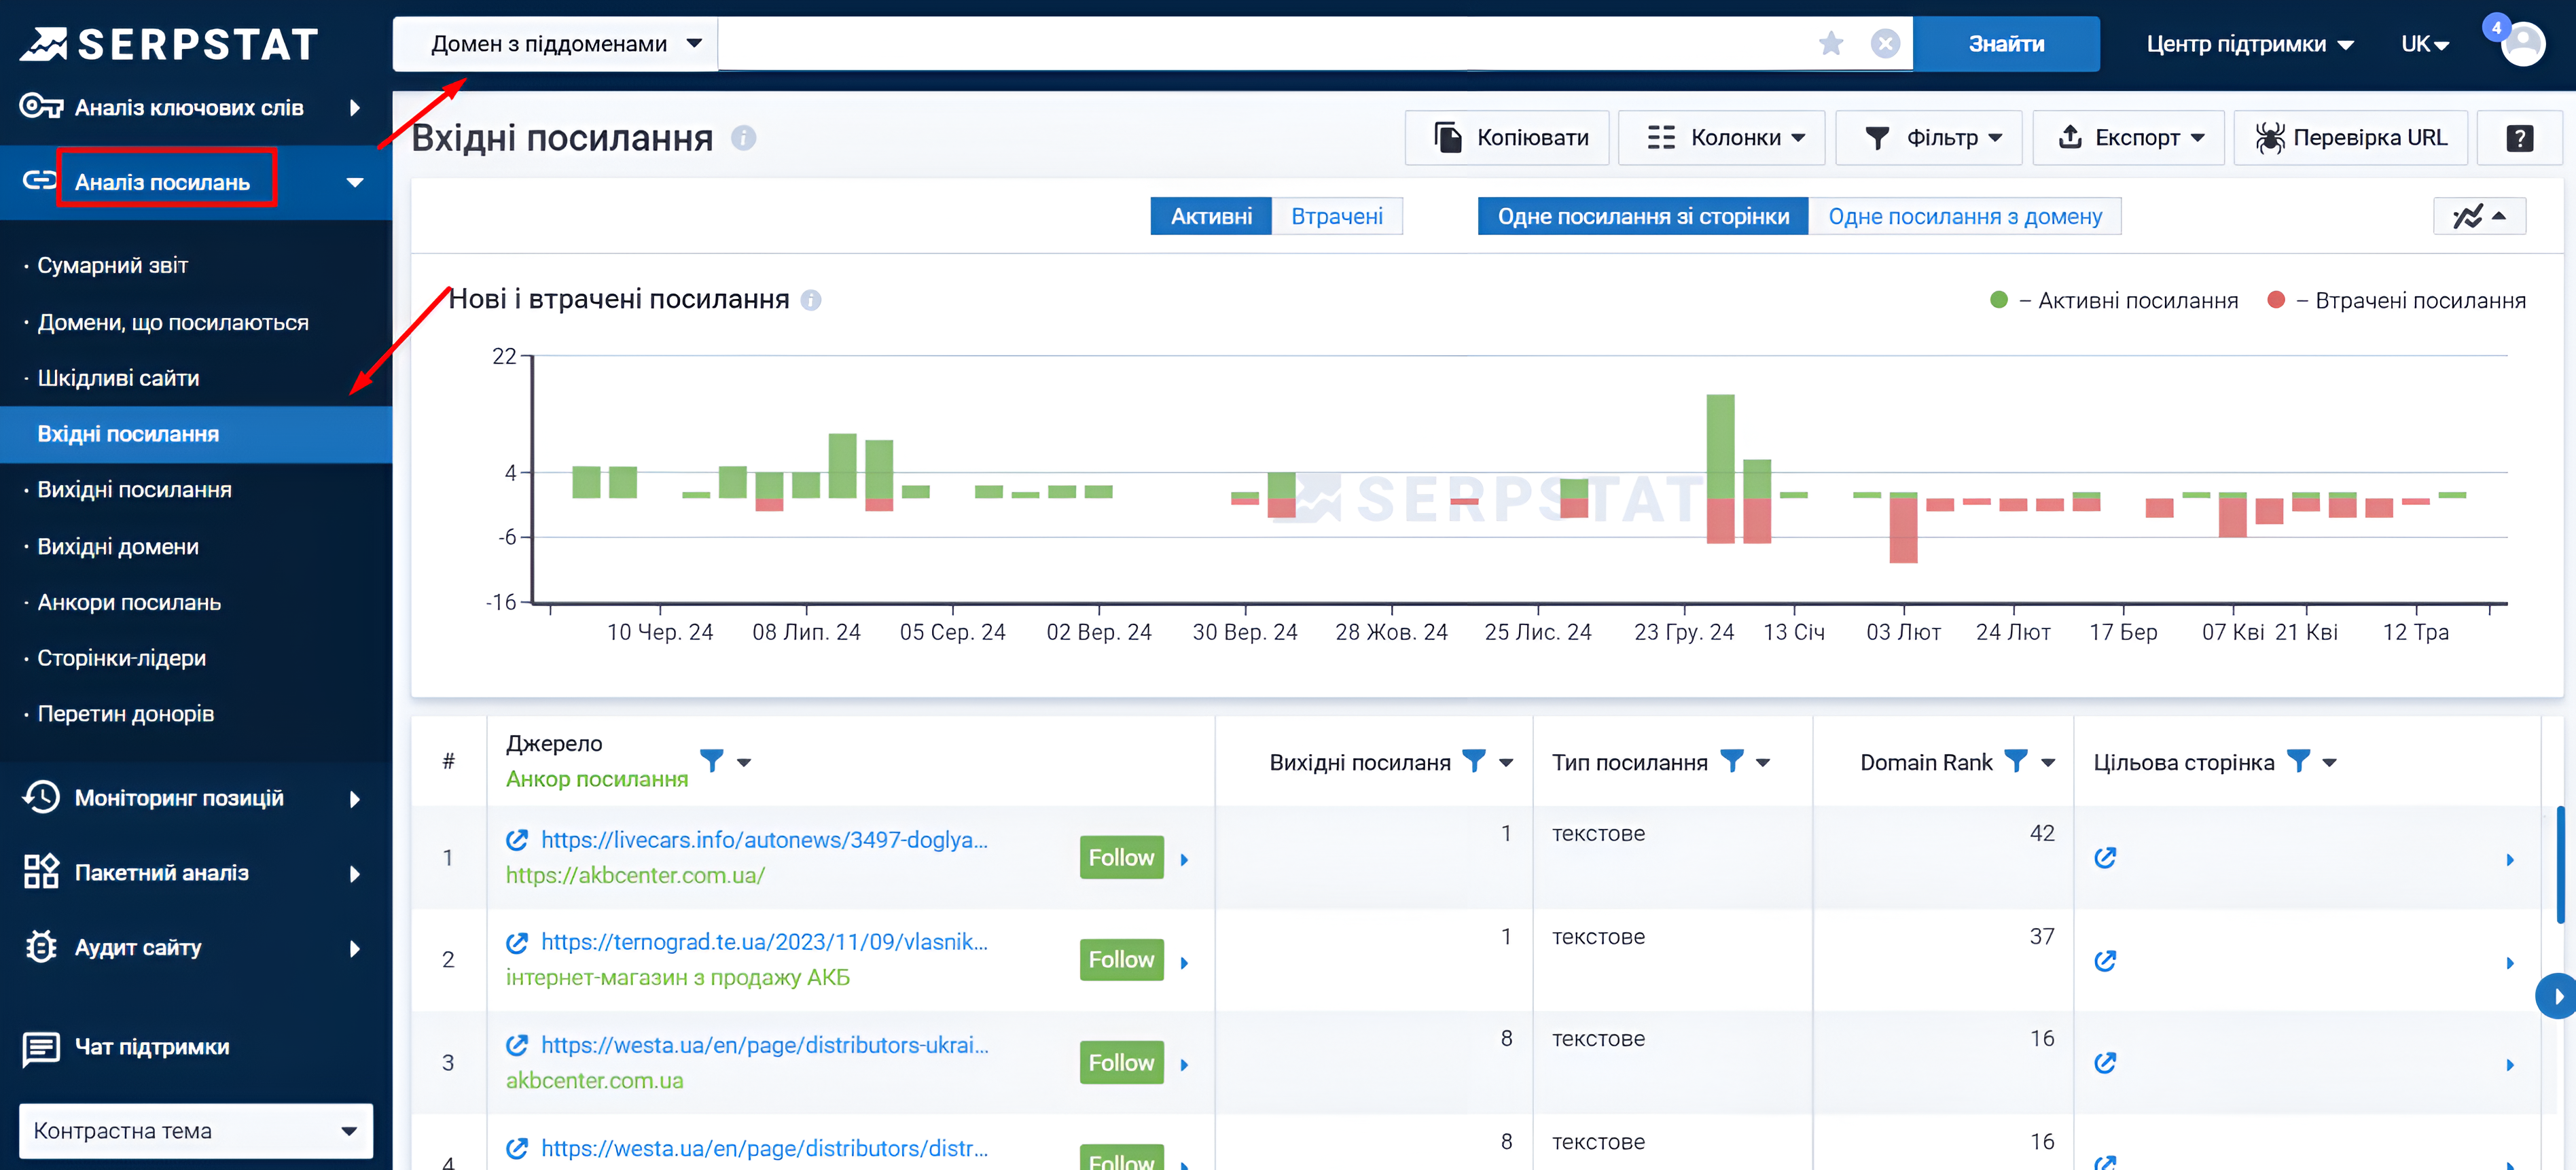The image size is (2576, 1170).
Task: Open Домени, що посилаються report
Action: [173, 322]
